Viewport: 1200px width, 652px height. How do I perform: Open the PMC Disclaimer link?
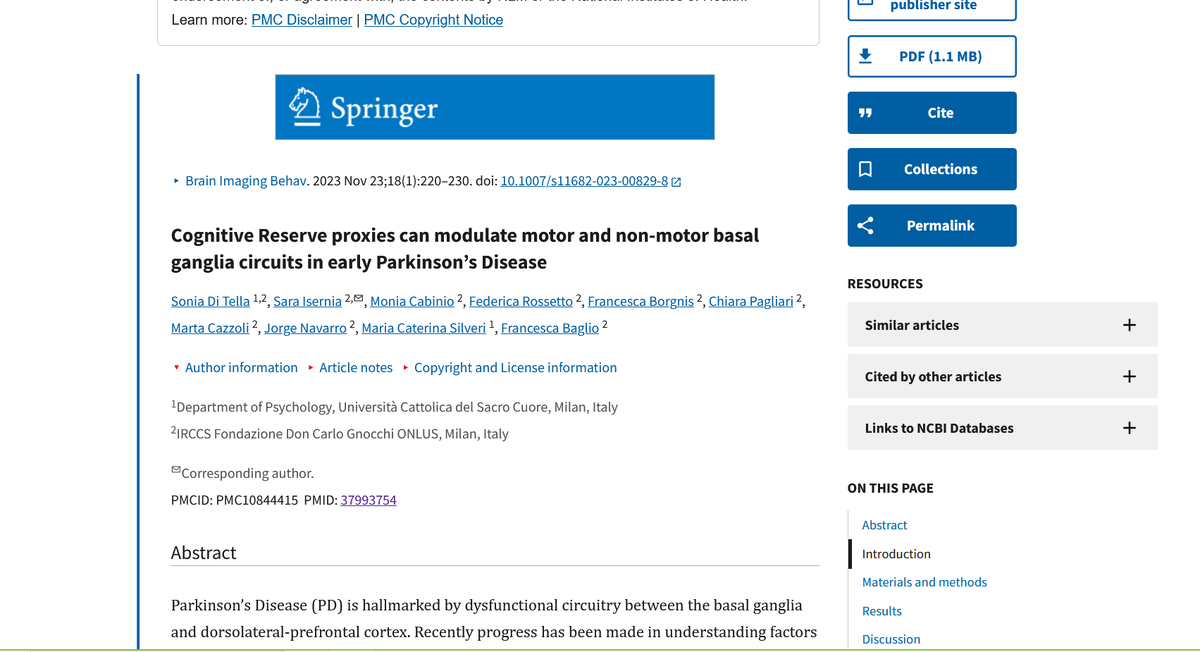[x=302, y=20]
